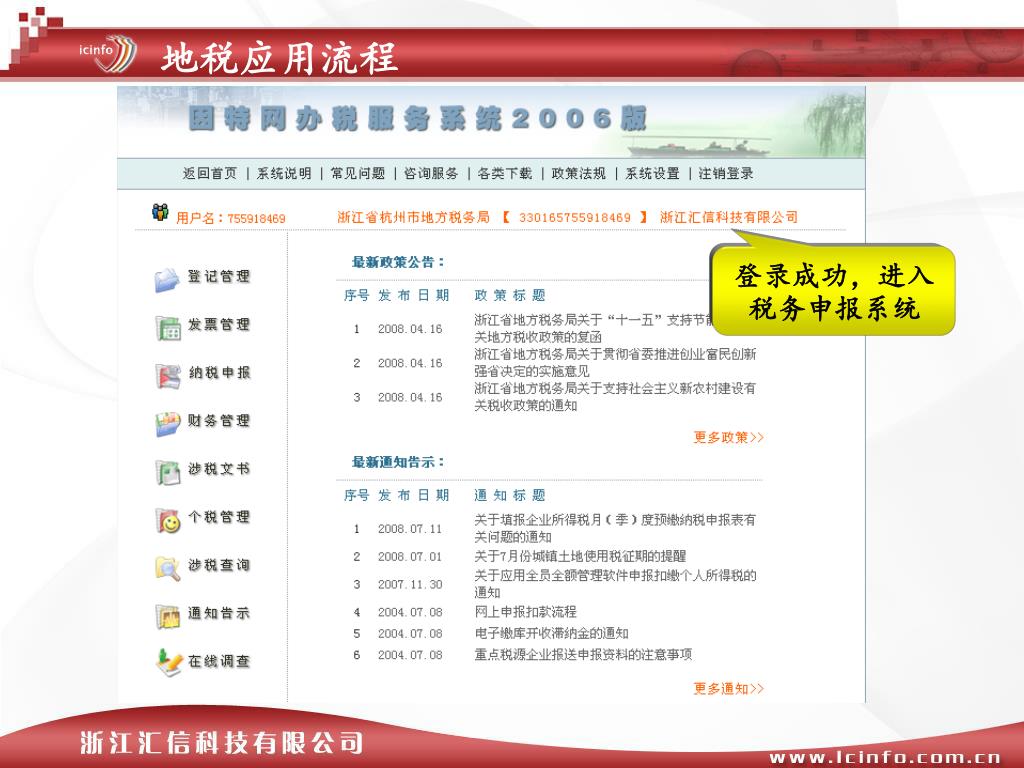Image resolution: width=1024 pixels, height=768 pixels.
Task: Open the 涉税文书 sidebar link
Action: (219, 469)
